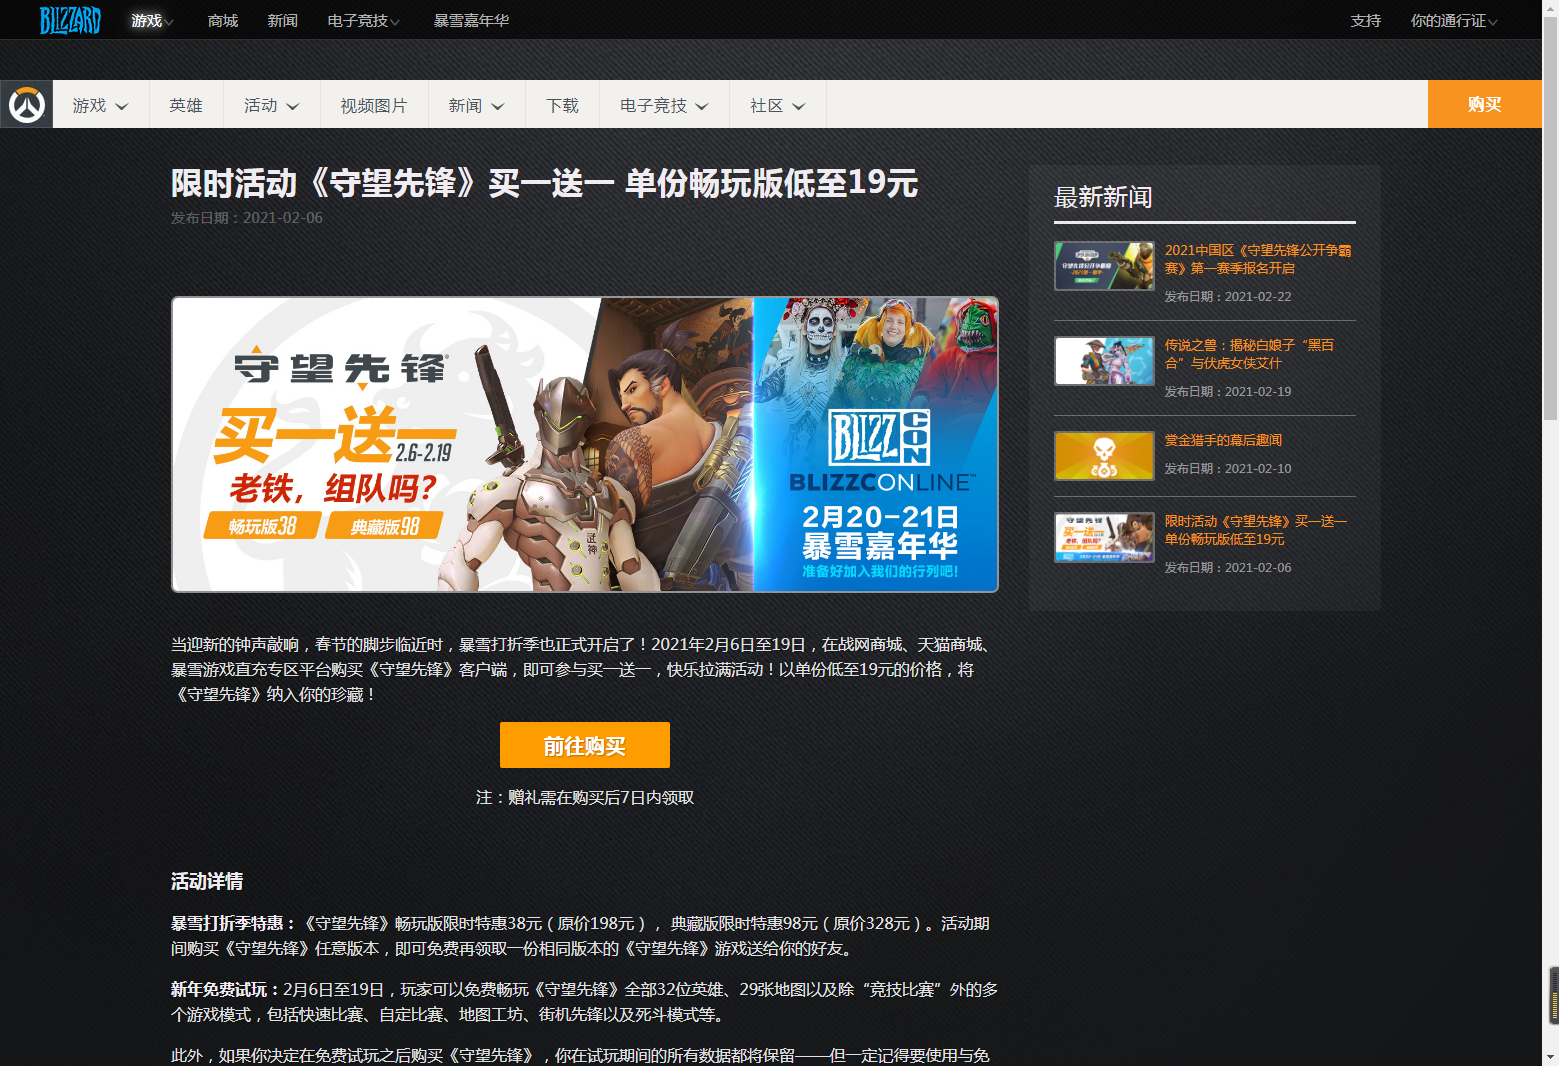1559x1066 pixels.
Task: Click the 新年免费试玩 paragraph label
Action: (225, 990)
